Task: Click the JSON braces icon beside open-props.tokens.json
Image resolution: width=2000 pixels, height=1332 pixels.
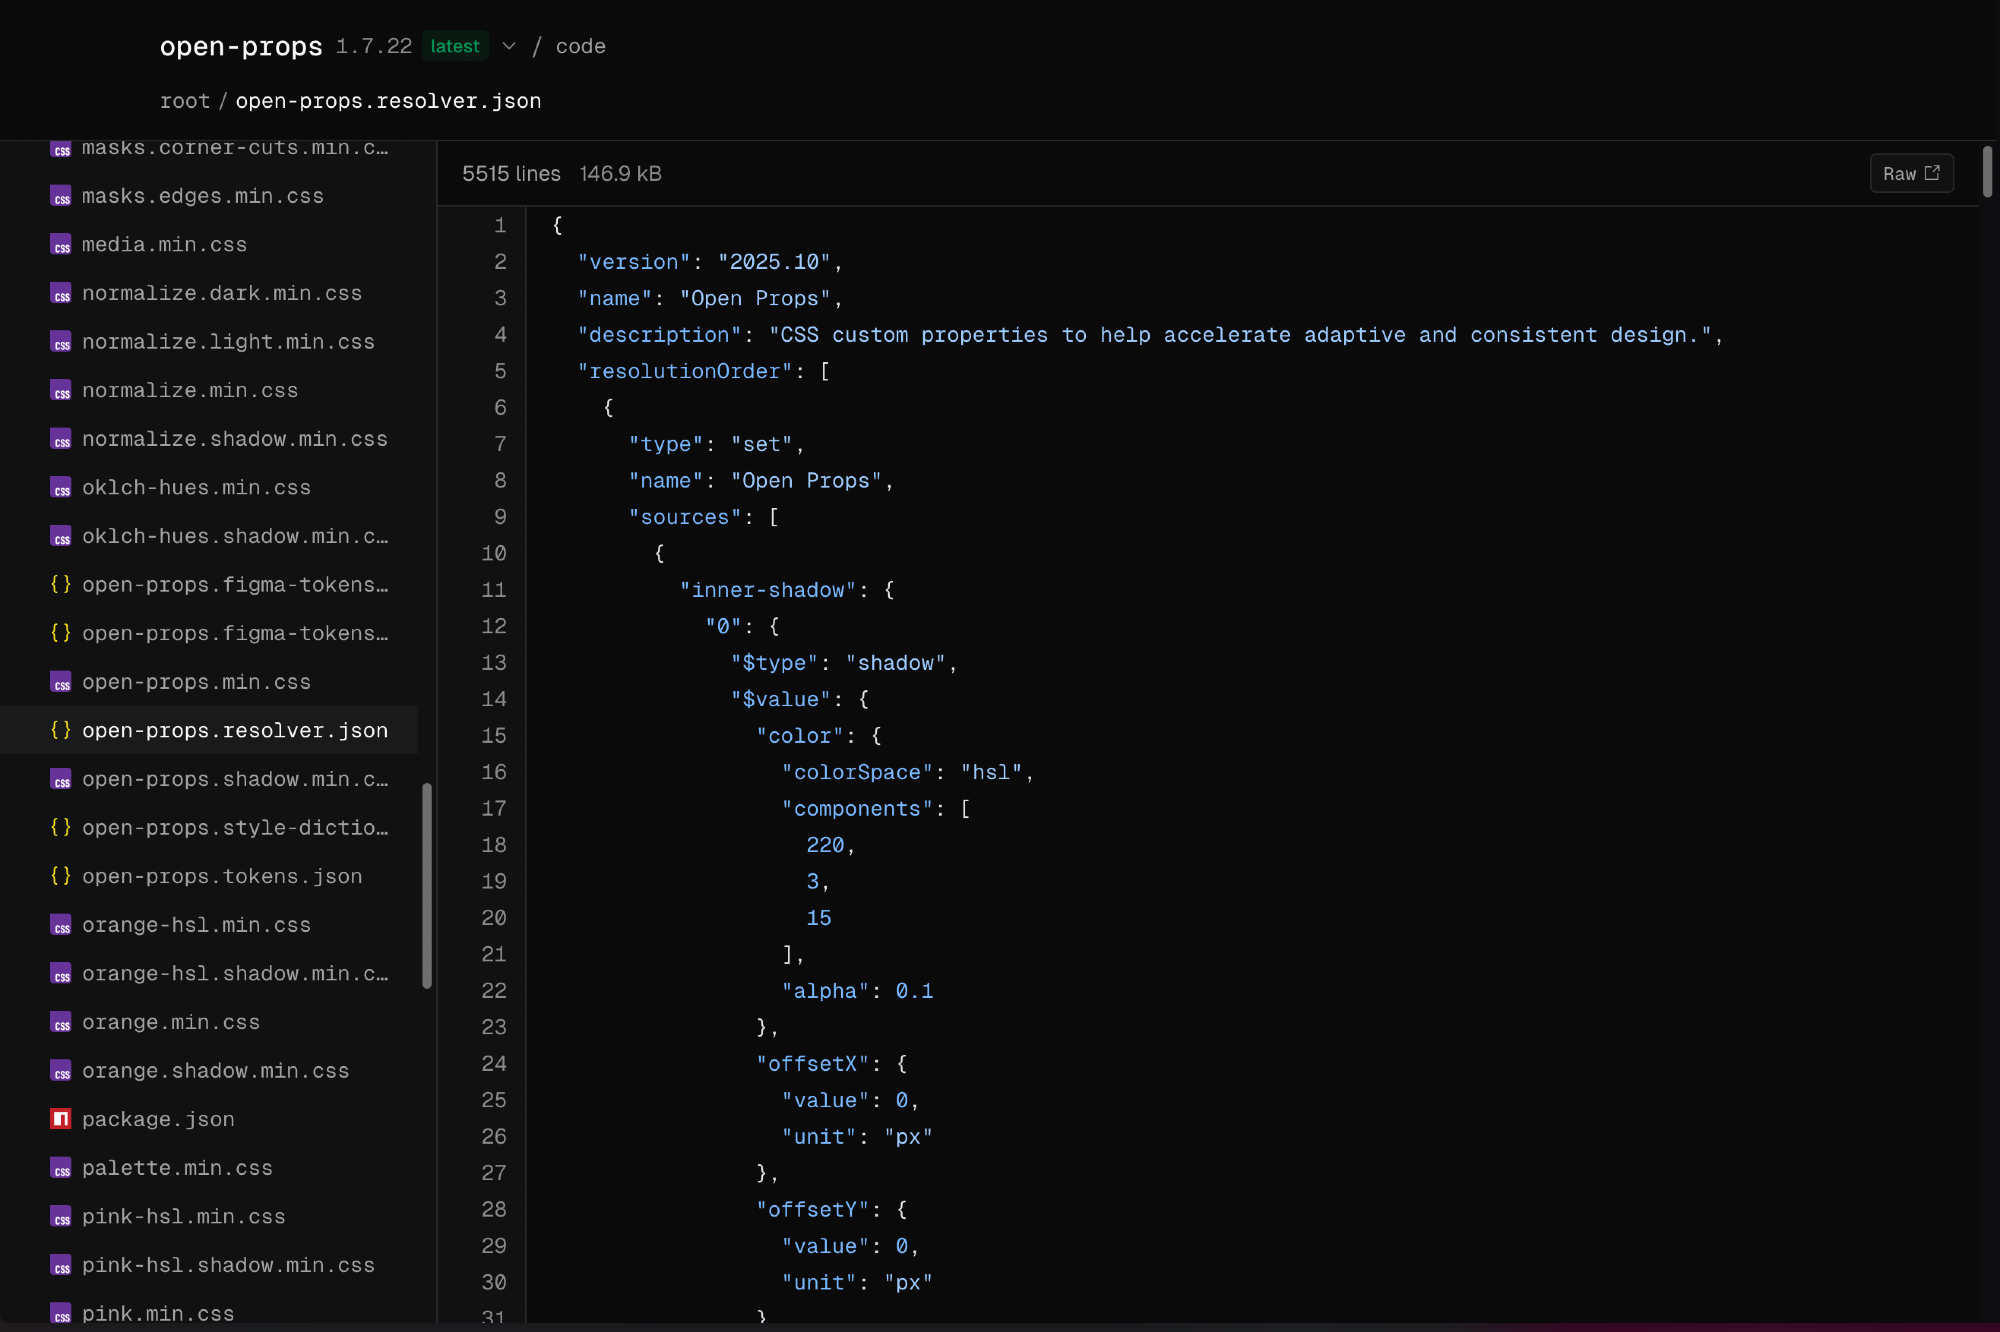Action: (x=61, y=876)
